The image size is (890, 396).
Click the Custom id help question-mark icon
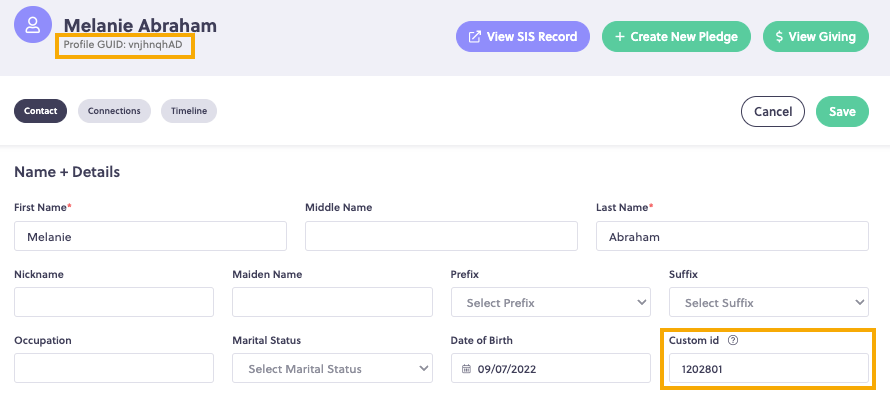(x=733, y=340)
